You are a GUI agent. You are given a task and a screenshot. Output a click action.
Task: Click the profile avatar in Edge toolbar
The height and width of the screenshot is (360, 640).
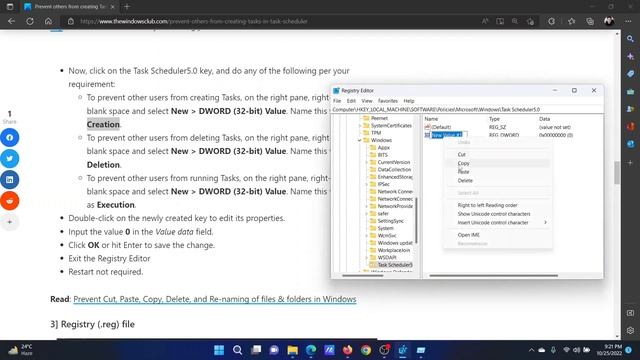pyautogui.click(x=609, y=21)
